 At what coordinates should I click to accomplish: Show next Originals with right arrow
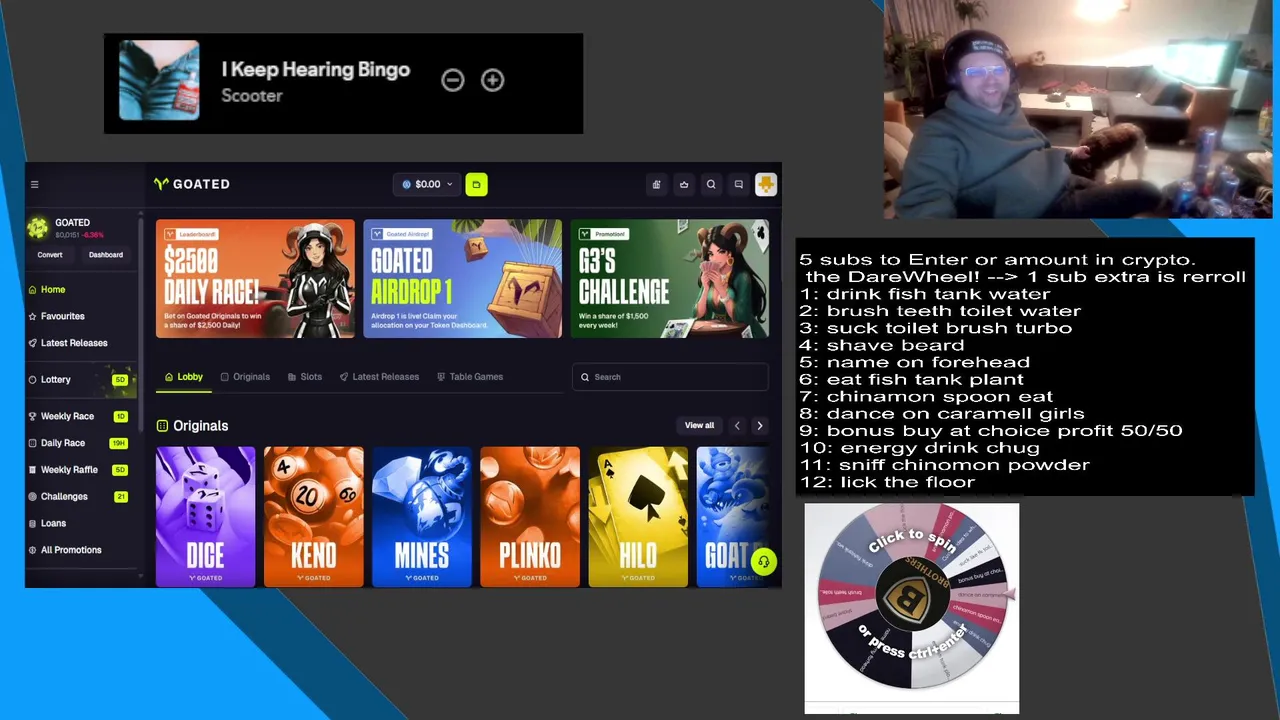pos(759,426)
